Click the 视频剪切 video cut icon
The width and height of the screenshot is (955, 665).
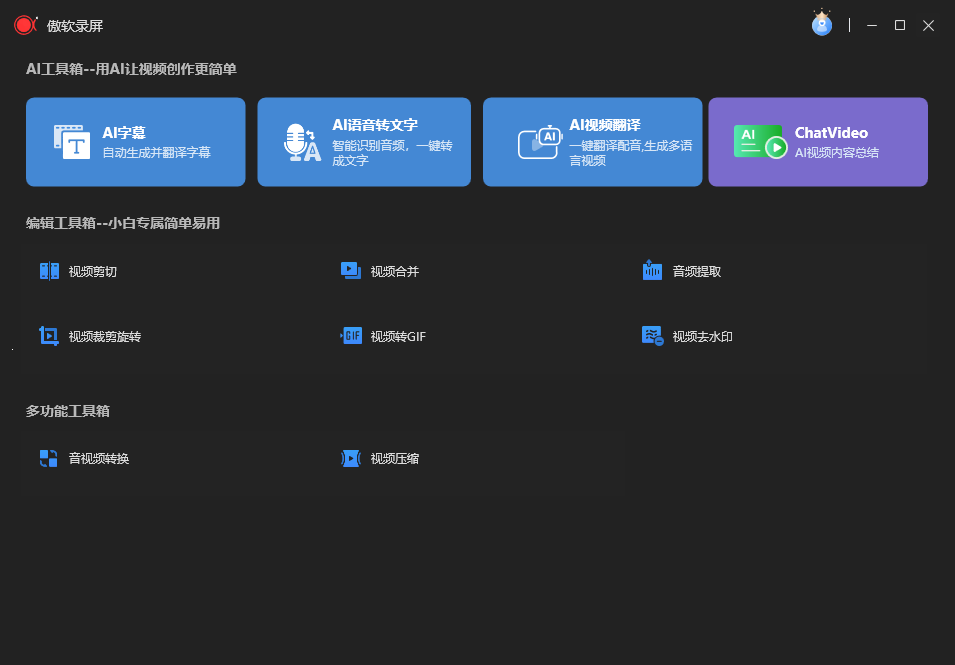tap(49, 271)
